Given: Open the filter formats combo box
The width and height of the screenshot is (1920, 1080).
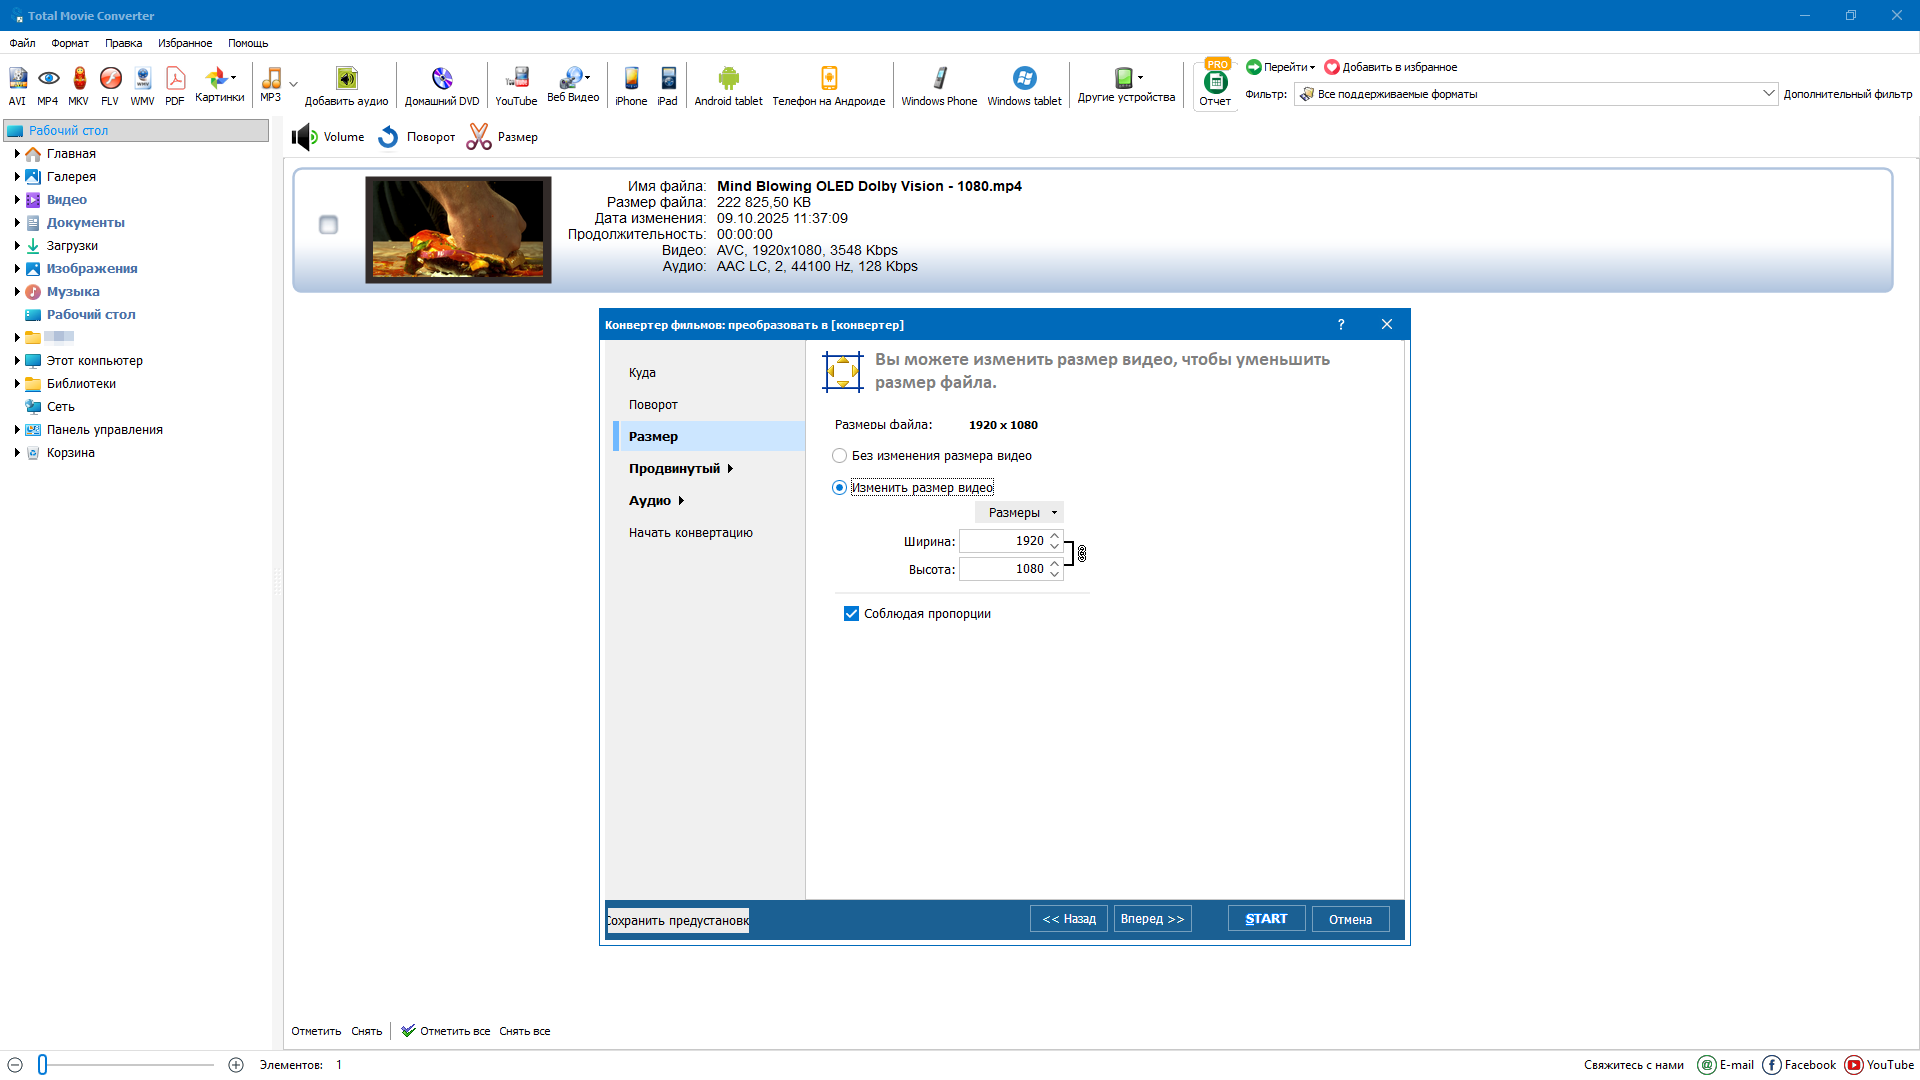Looking at the screenshot, I should (x=1535, y=94).
